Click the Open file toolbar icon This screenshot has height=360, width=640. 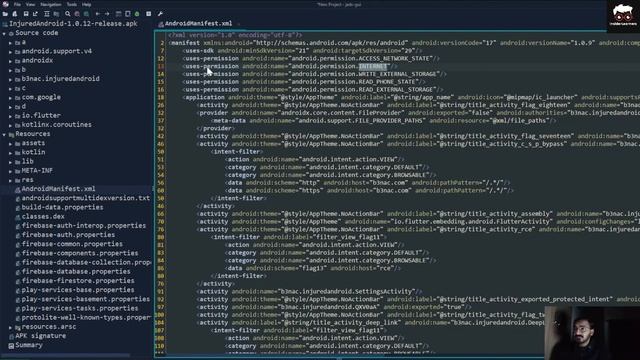coord(5,14)
